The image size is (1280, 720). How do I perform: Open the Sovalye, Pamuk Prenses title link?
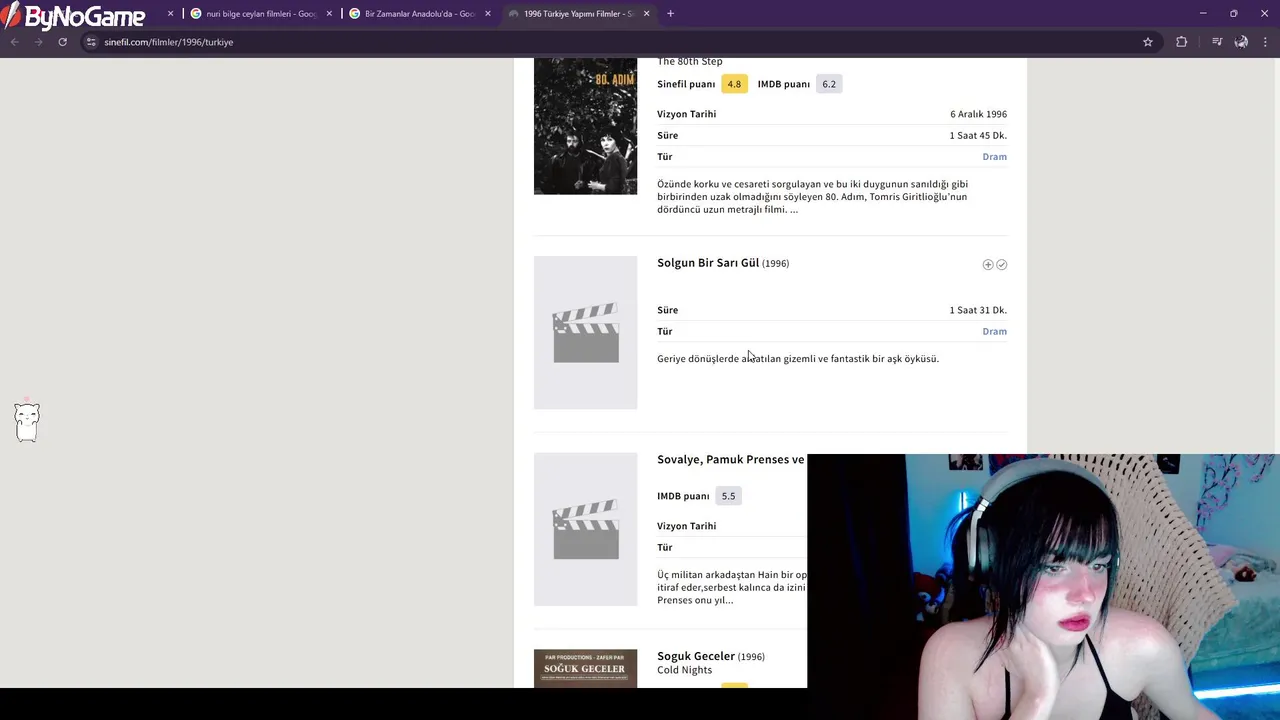[x=731, y=460]
